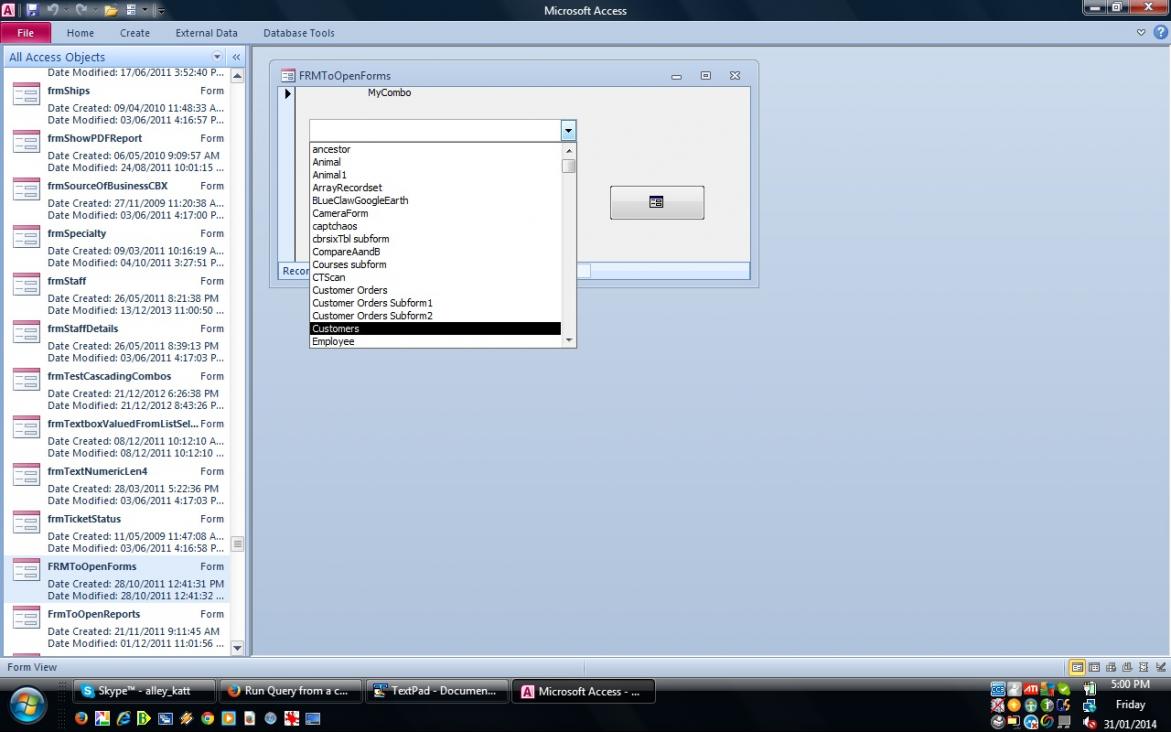1171x732 pixels.
Task: Choose 'CTScan' from the combo list
Action: (435, 277)
